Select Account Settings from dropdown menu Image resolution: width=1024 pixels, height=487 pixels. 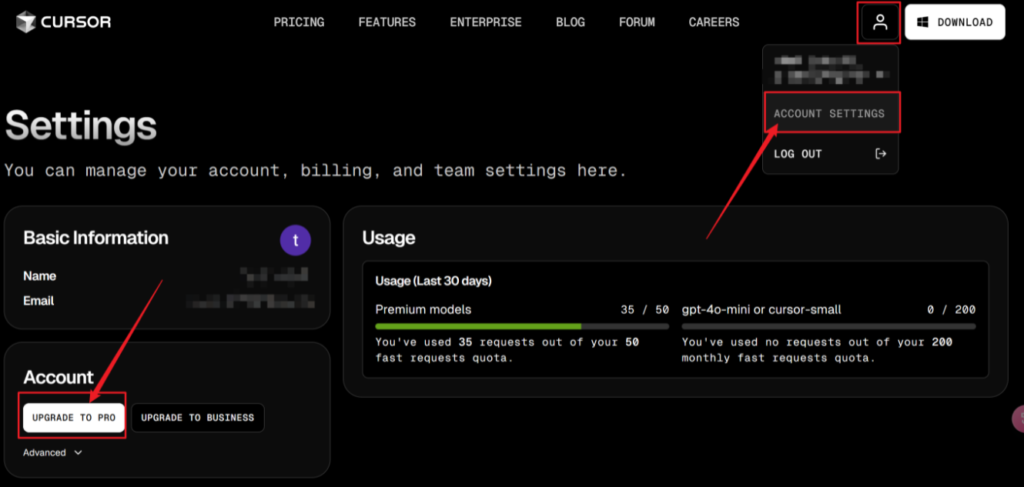pos(829,114)
